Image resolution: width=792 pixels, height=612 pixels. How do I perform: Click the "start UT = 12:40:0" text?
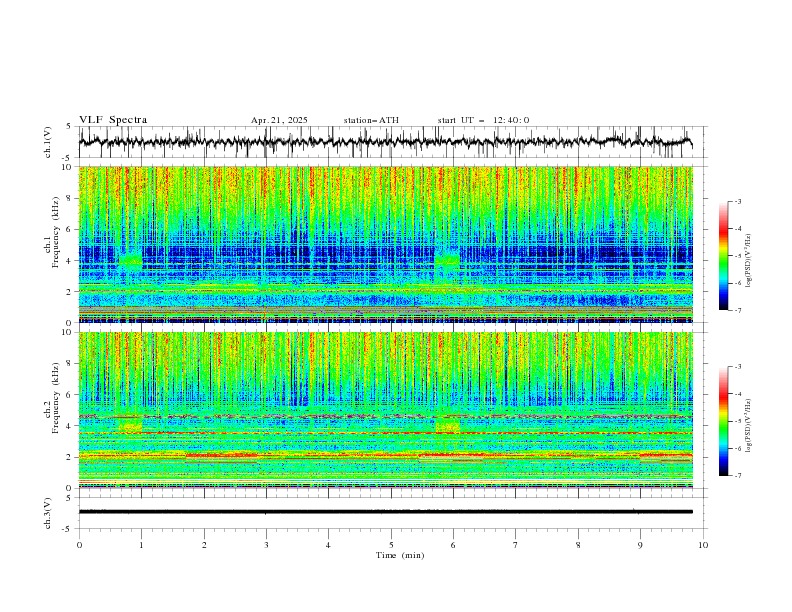click(483, 120)
